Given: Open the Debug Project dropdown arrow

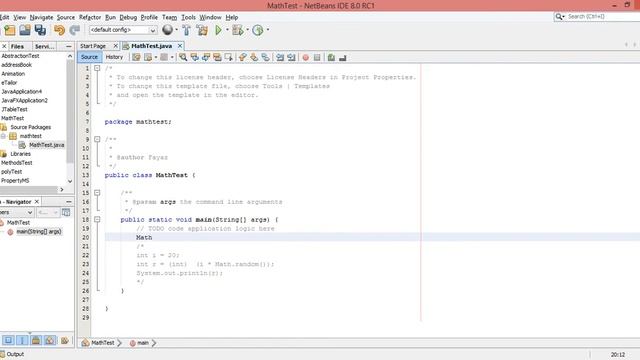Looking at the screenshot, I should (x=247, y=29).
